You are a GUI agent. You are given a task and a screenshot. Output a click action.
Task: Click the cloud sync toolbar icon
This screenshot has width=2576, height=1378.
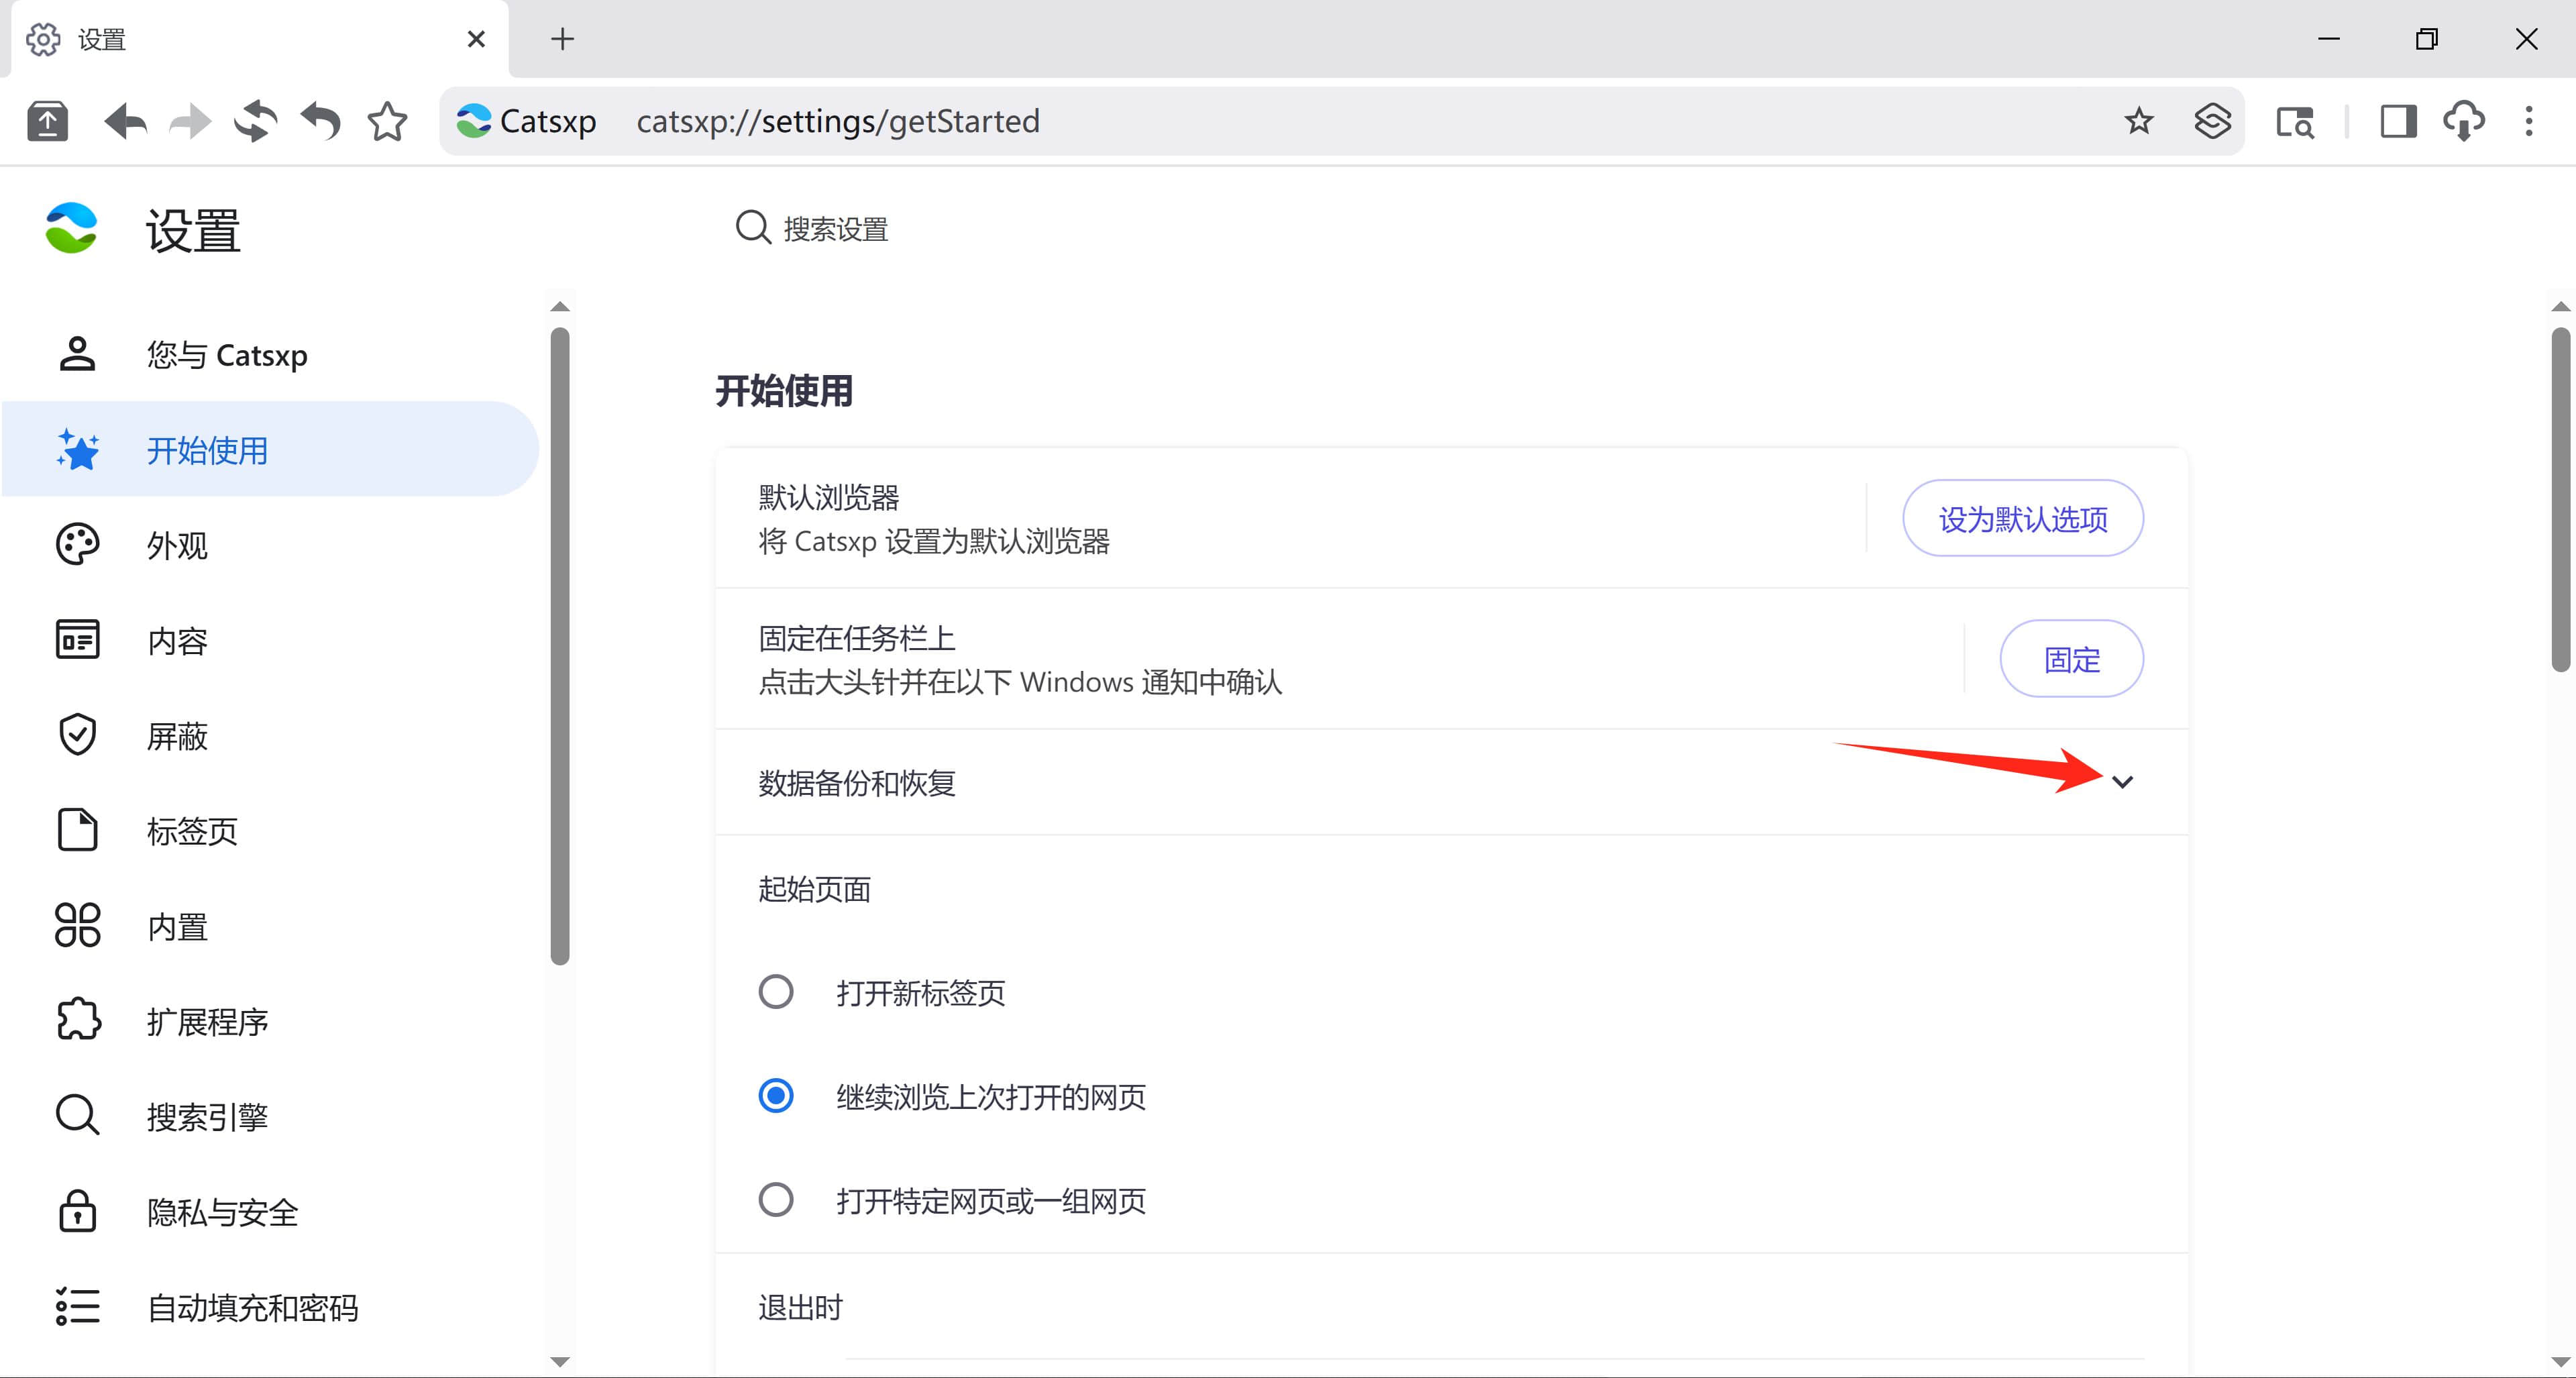tap(2463, 122)
